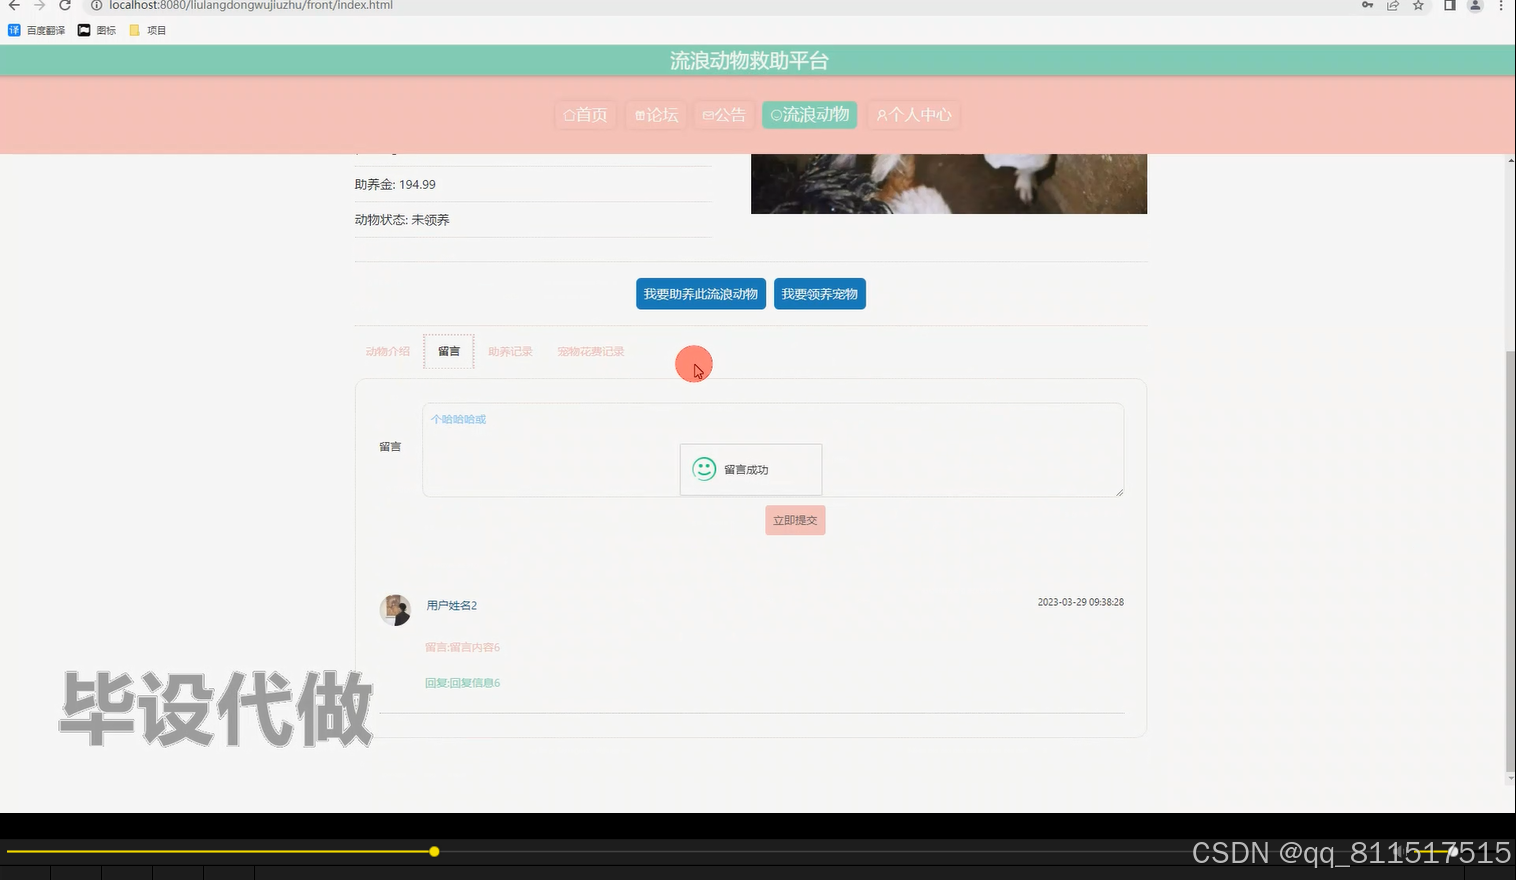Click the 流浪动物救助平台 site title

[x=749, y=61]
